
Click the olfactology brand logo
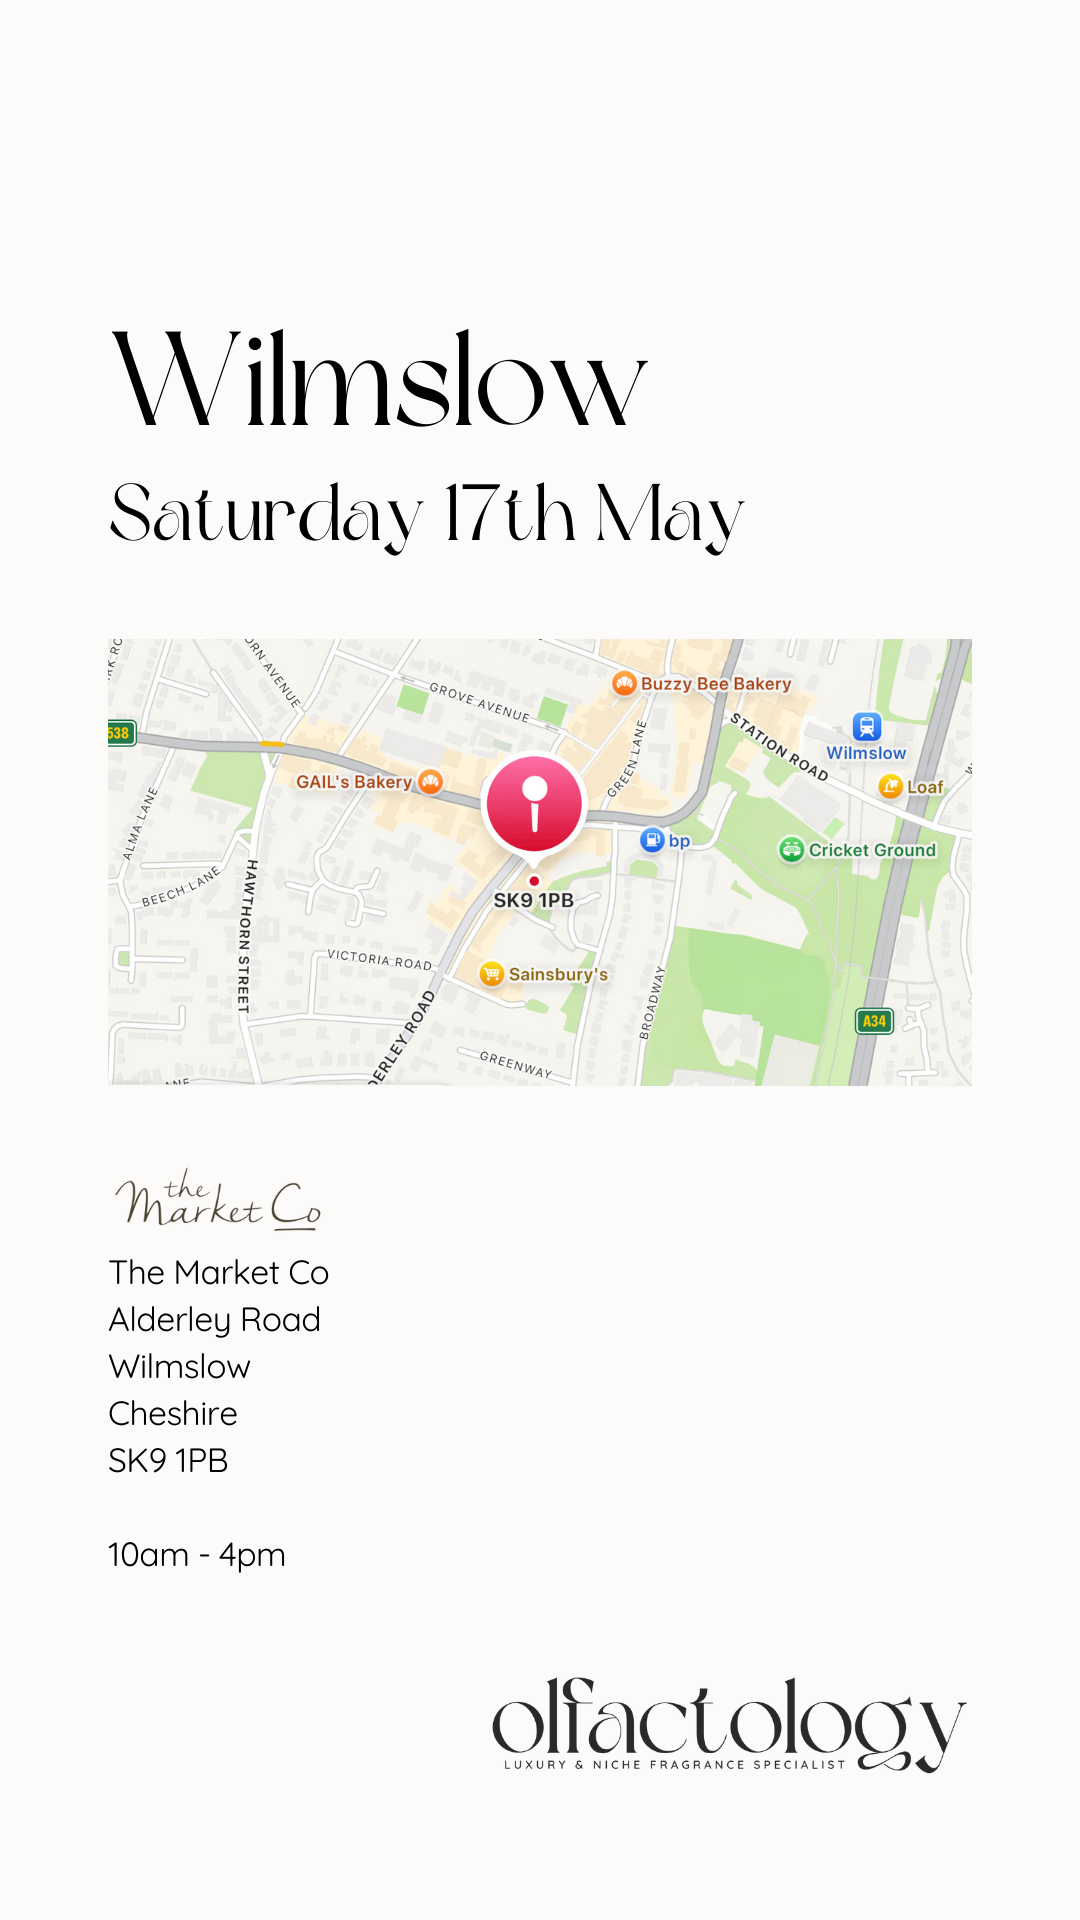(729, 1725)
